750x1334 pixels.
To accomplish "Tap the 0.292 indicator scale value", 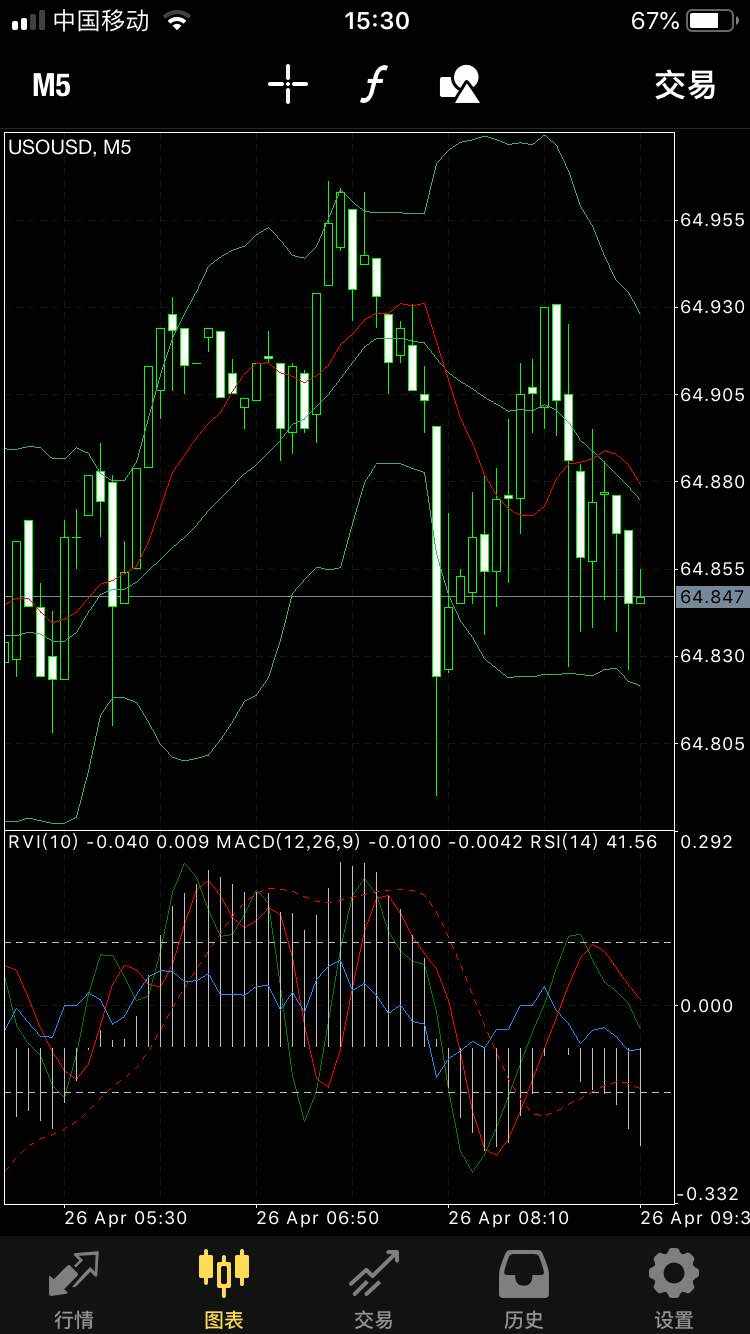I will pos(706,842).
